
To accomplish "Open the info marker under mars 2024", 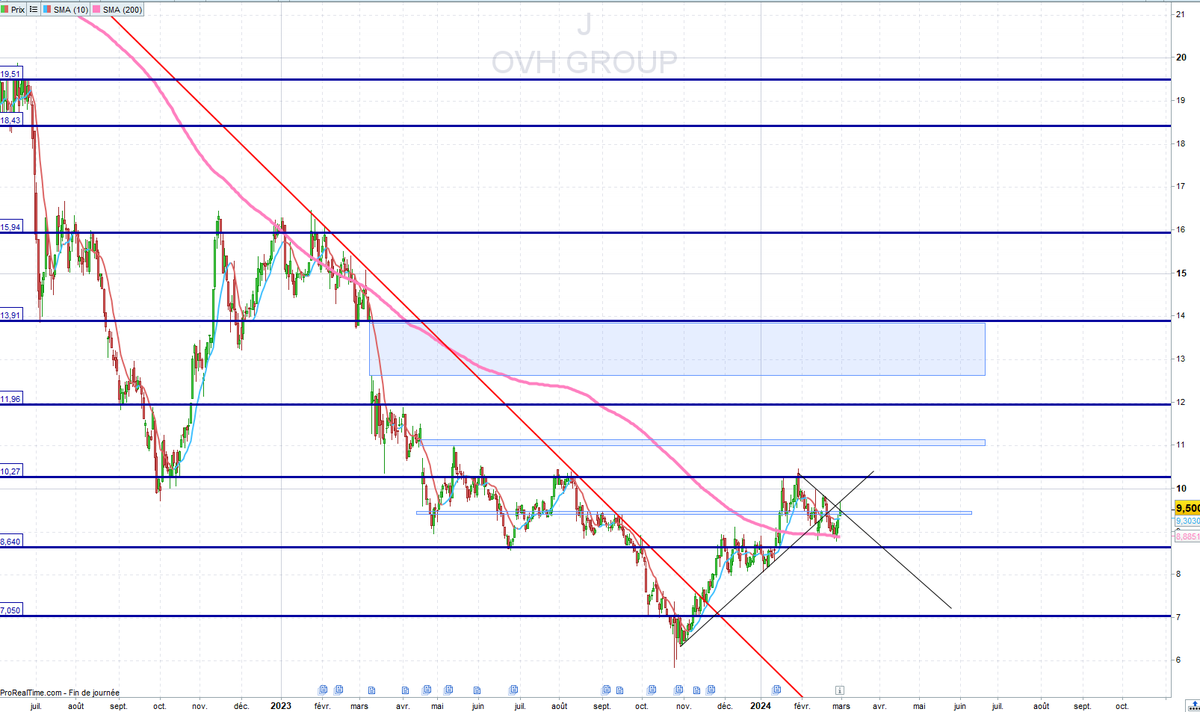I will click(840, 689).
